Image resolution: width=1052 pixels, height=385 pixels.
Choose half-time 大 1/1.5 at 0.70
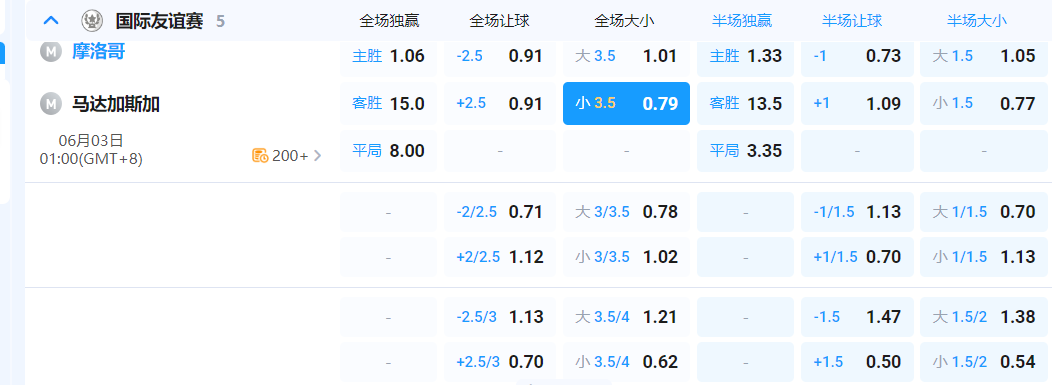984,213
